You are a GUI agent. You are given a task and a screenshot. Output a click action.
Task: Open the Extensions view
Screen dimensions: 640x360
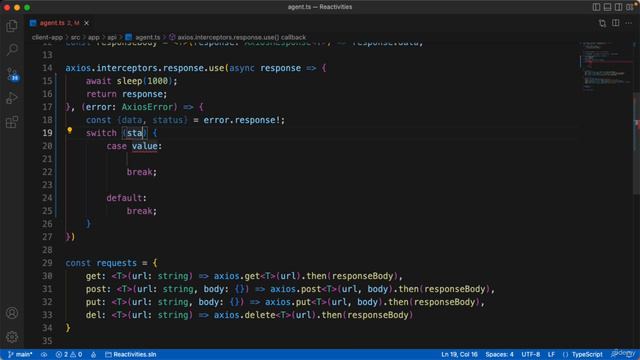coord(12,122)
